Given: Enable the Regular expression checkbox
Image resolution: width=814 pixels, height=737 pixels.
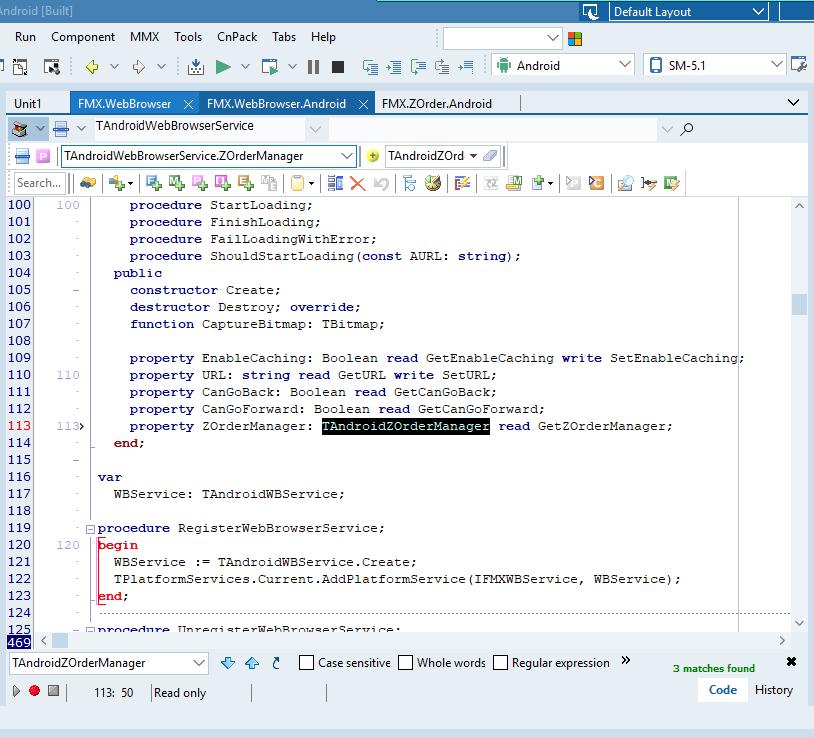Looking at the screenshot, I should coord(500,663).
